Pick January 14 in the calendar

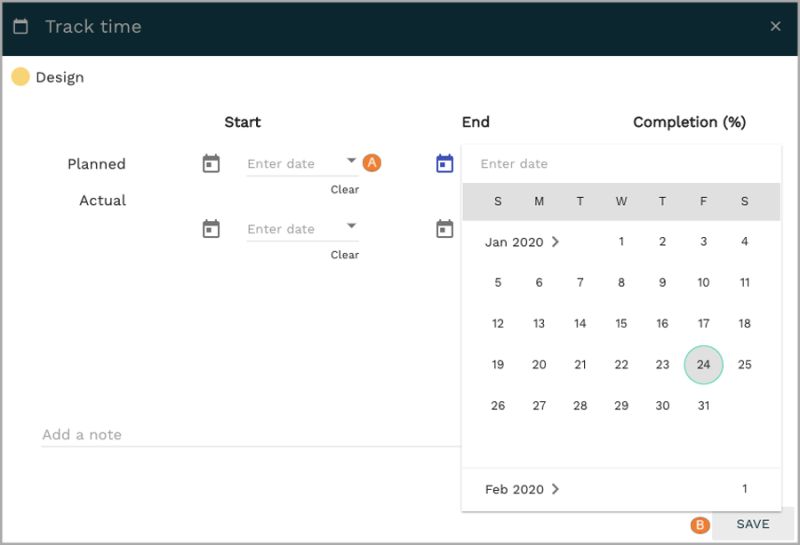(x=580, y=324)
